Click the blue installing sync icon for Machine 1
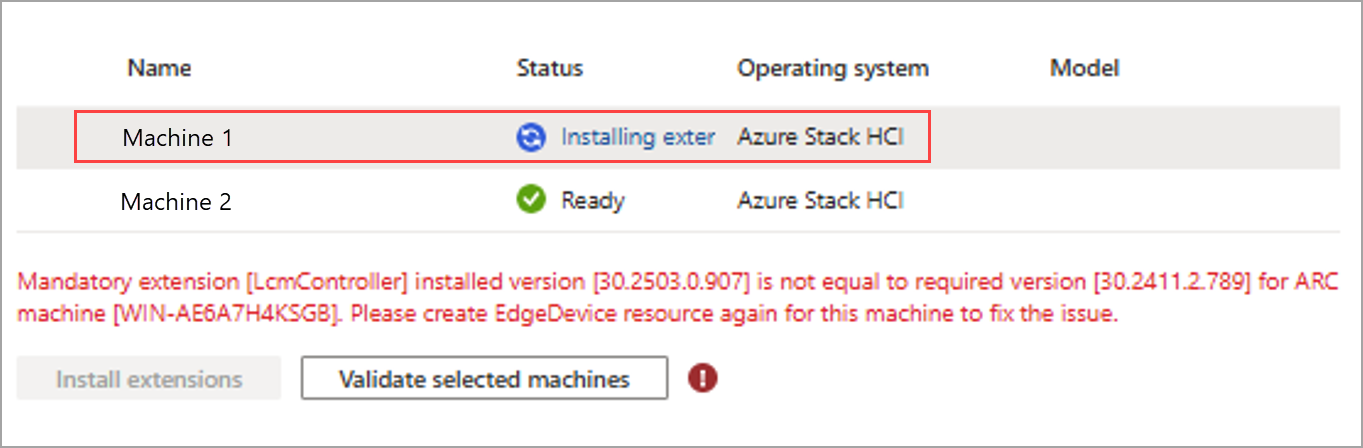This screenshot has width=1363, height=448. pos(531,138)
